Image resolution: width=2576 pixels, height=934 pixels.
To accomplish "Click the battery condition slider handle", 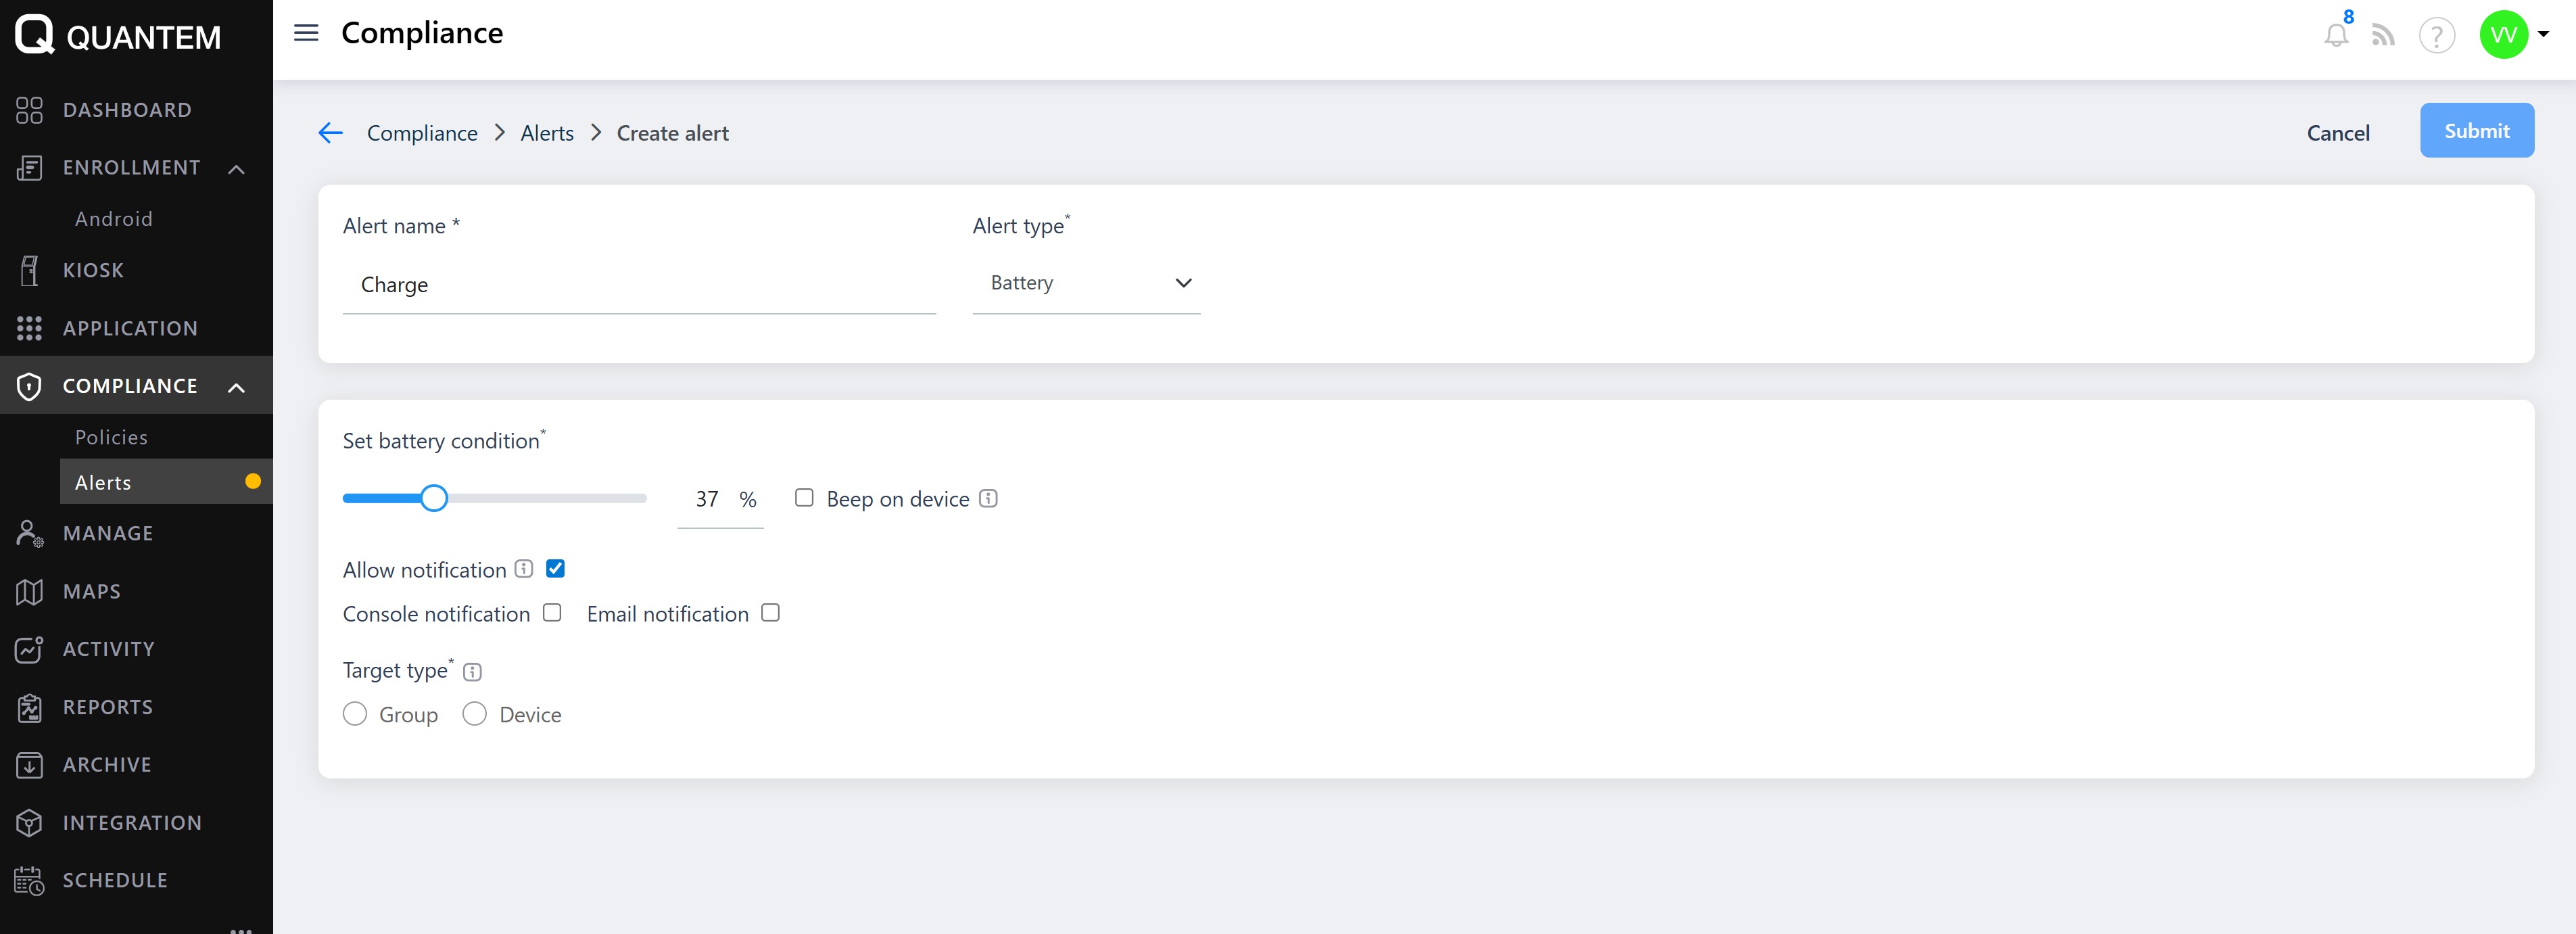I will pos(434,498).
